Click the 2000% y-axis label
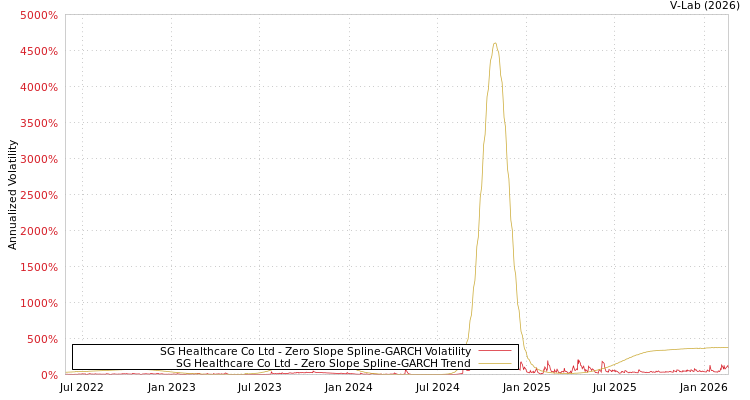The height and width of the screenshot is (400, 750). tap(39, 231)
